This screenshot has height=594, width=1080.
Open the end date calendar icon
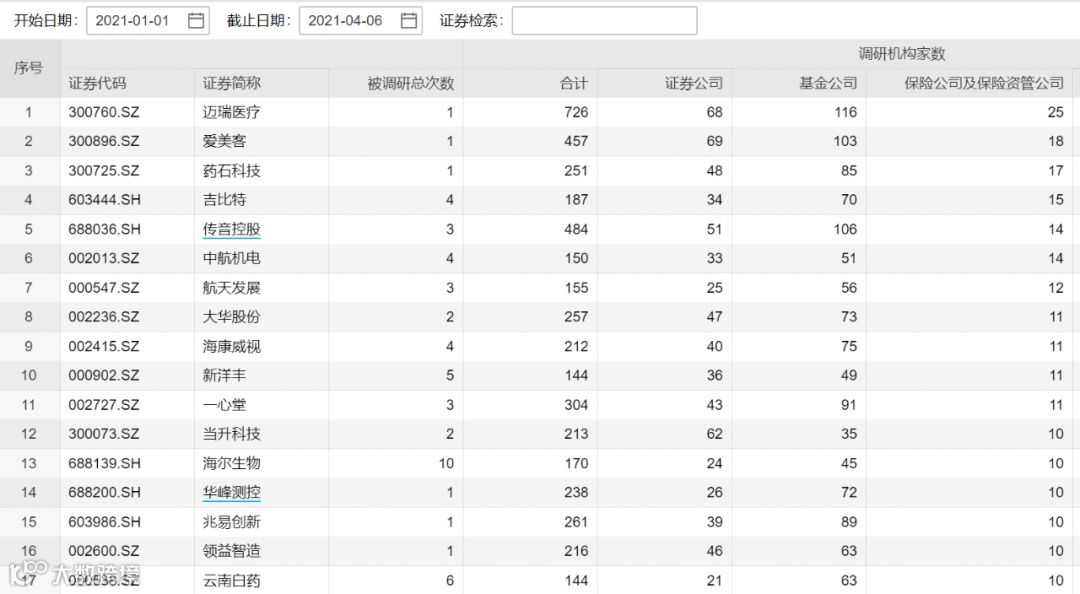click(408, 21)
